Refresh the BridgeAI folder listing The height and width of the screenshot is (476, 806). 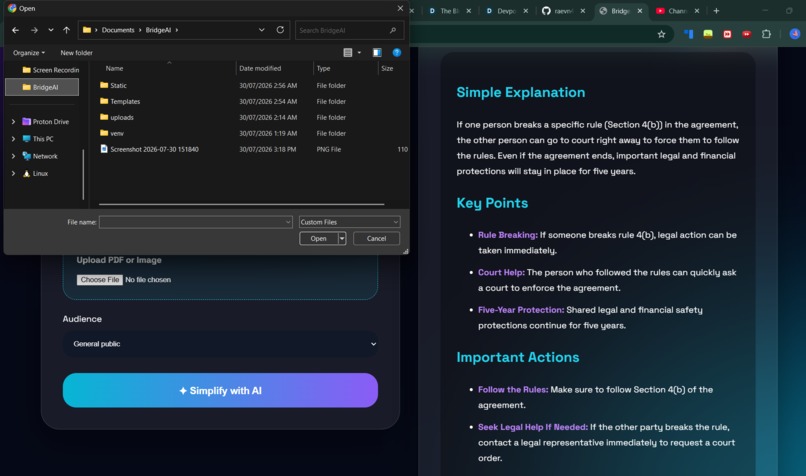[280, 30]
